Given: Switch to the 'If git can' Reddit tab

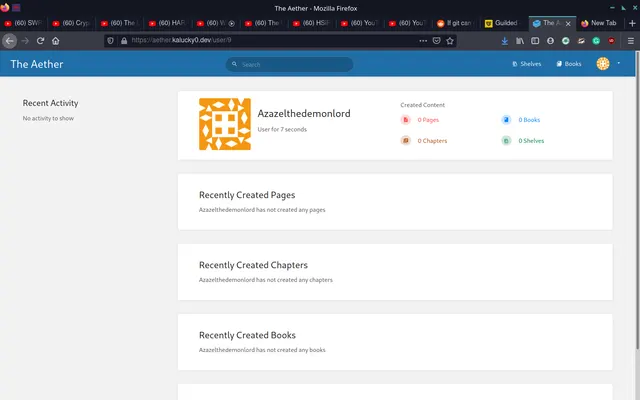Looking at the screenshot, I should click(456, 23).
